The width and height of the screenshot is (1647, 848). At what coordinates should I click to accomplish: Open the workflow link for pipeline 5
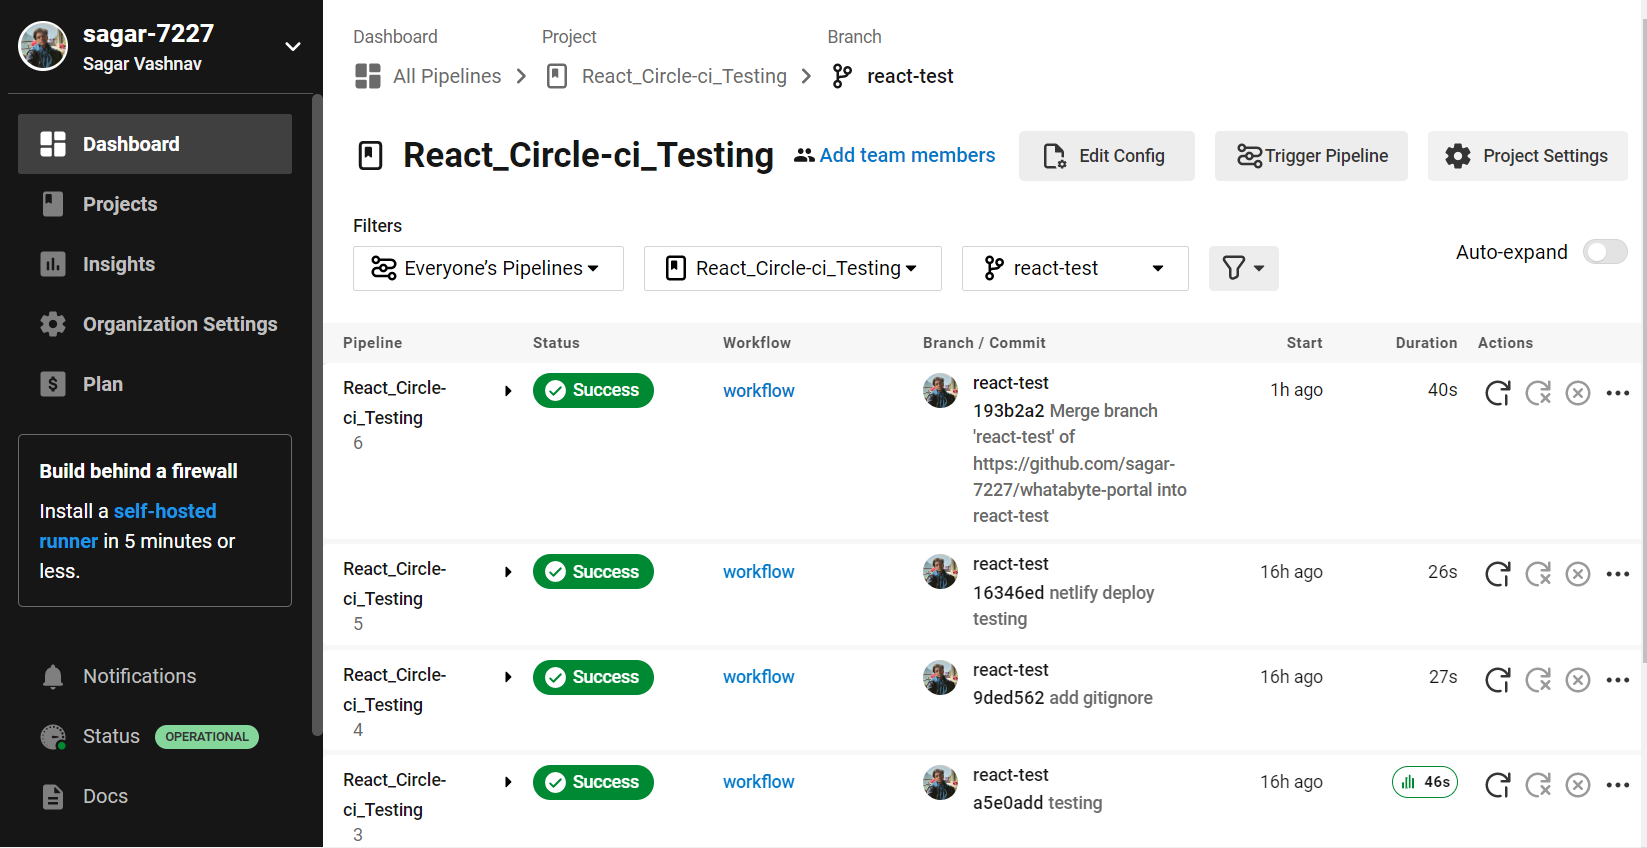pos(758,572)
